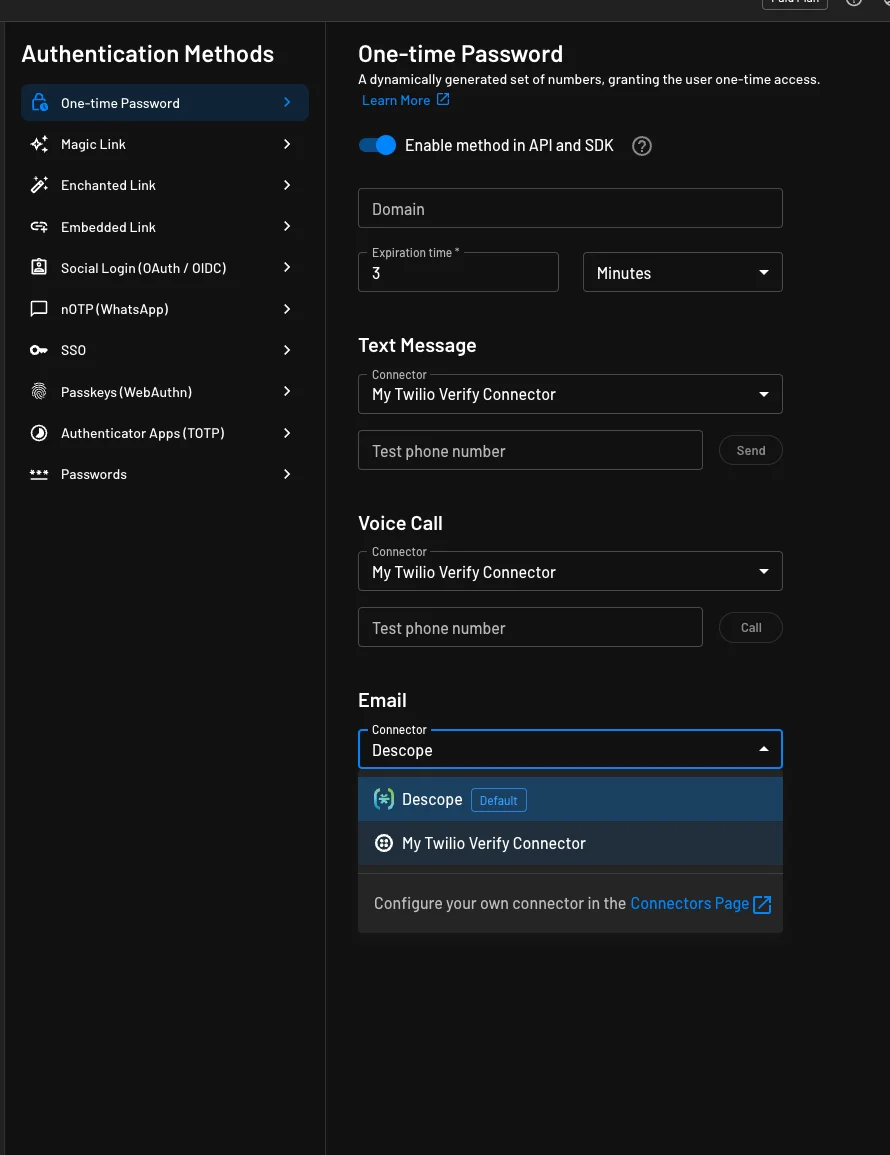Image resolution: width=890 pixels, height=1155 pixels.
Task: Click the Paid Plan button at top
Action: 794,3
